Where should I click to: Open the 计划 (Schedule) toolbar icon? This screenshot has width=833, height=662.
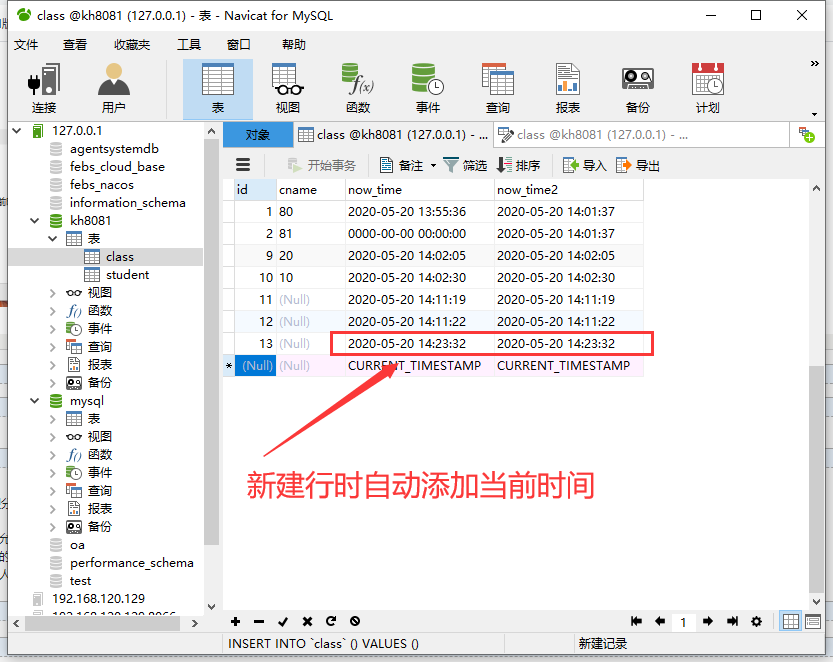point(708,89)
